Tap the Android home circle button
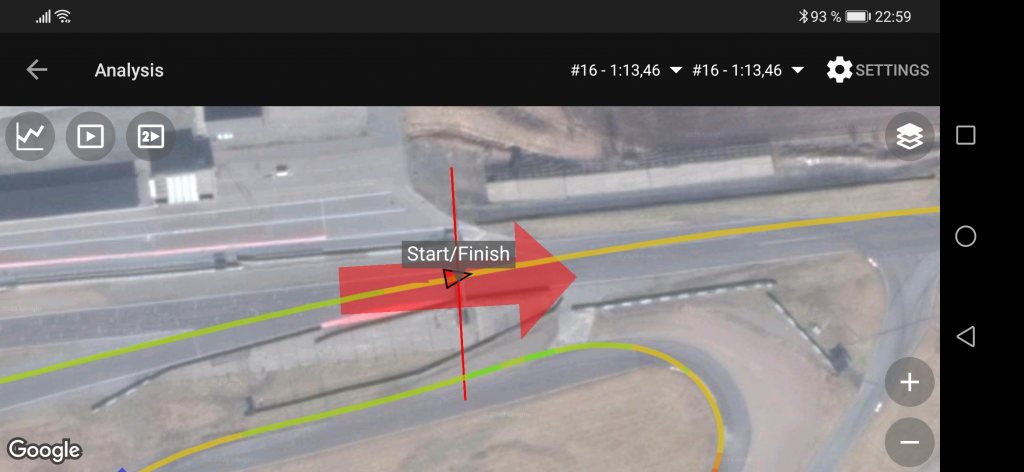 click(x=965, y=236)
